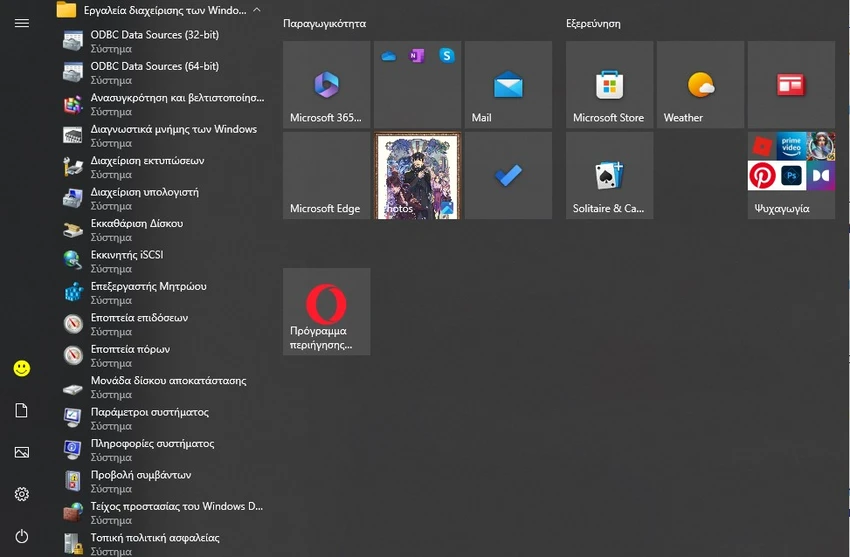This screenshot has width=850, height=557.
Task: Open the Weather tile
Action: point(700,85)
